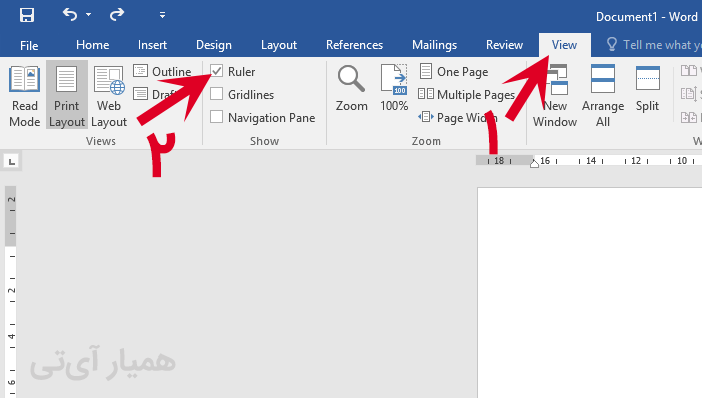Image resolution: width=702 pixels, height=398 pixels.
Task: Open the Undo history dropdown arrow
Action: (88, 15)
